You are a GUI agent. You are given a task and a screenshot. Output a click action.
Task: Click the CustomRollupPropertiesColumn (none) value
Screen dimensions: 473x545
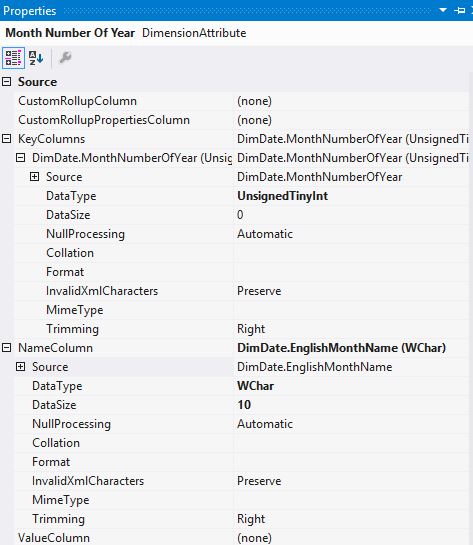[x=254, y=120]
